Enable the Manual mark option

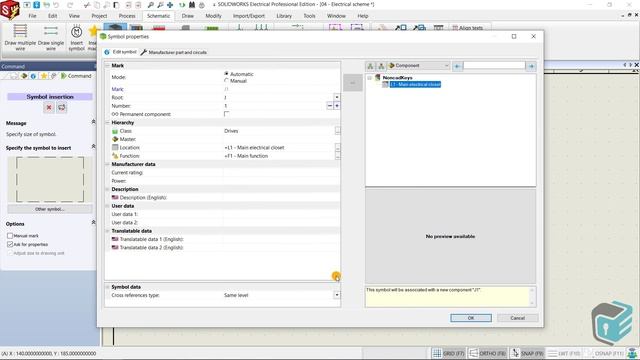click(10, 236)
